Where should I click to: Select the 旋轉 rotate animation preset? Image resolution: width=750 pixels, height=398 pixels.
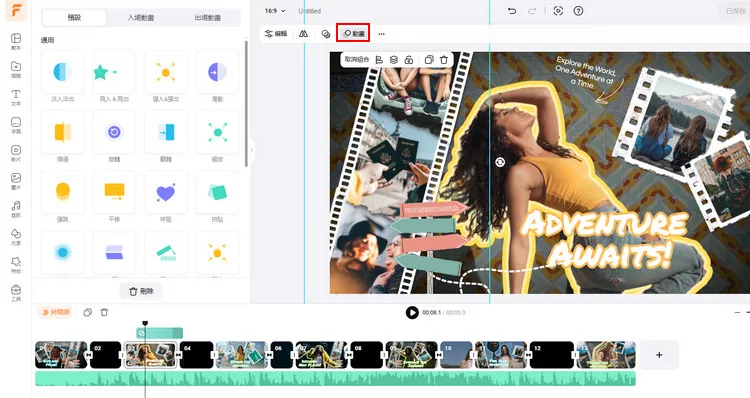pyautogui.click(x=114, y=132)
